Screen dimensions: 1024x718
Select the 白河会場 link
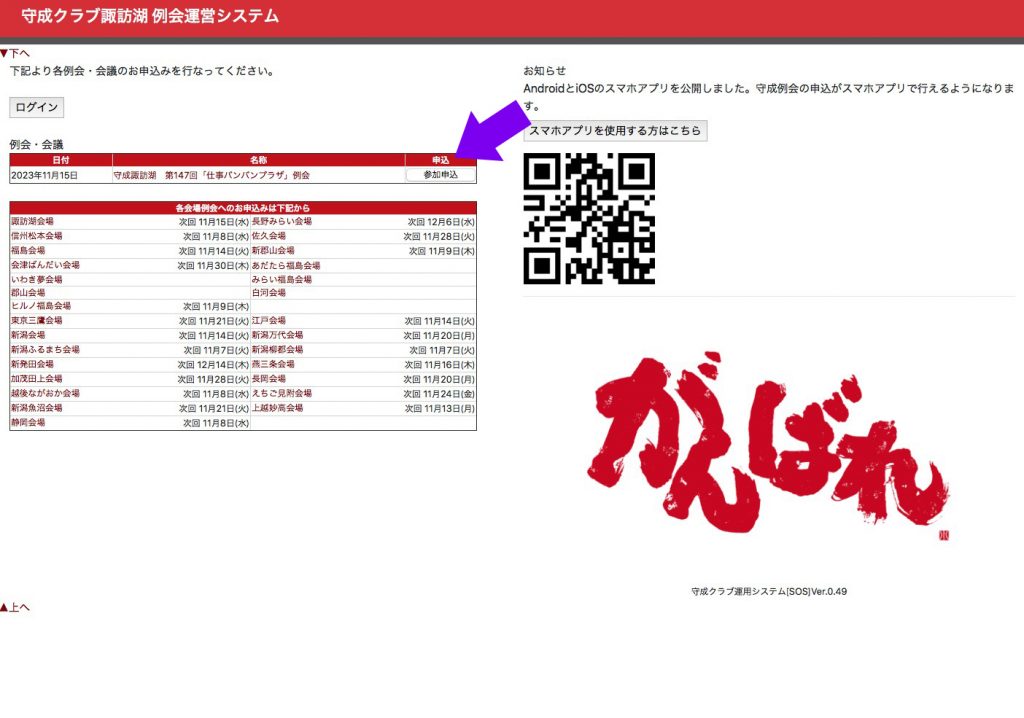[x=269, y=293]
